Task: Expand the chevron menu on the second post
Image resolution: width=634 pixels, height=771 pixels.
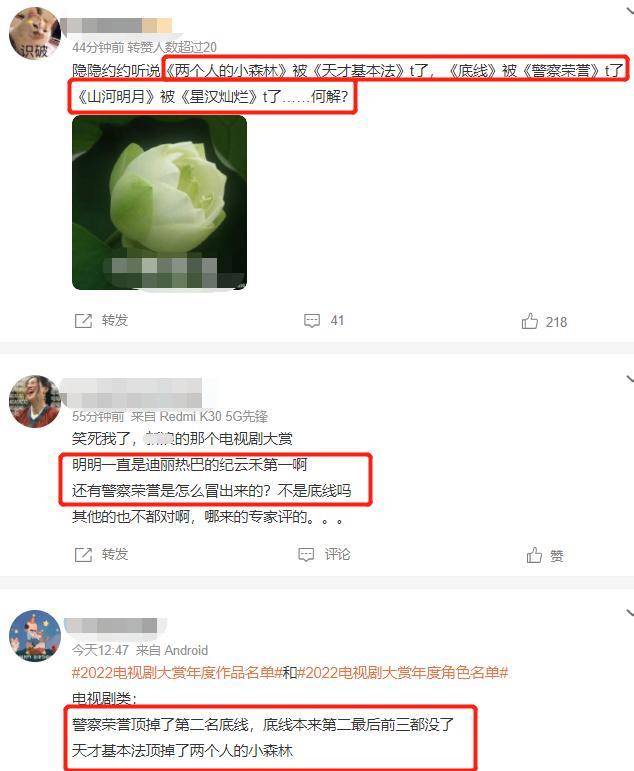Action: click(629, 379)
